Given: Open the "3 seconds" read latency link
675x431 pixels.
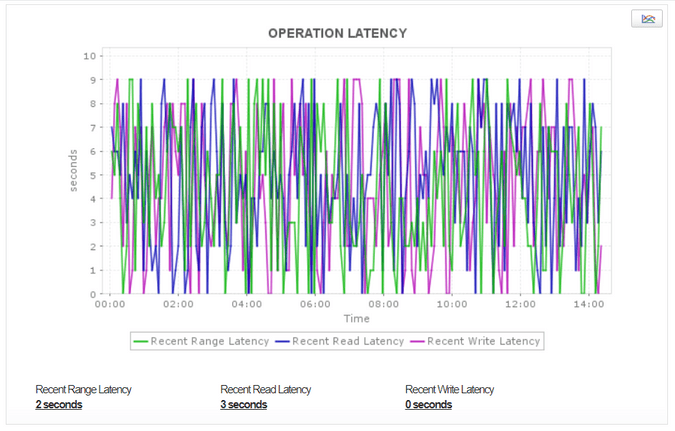Looking at the screenshot, I should pos(244,405).
